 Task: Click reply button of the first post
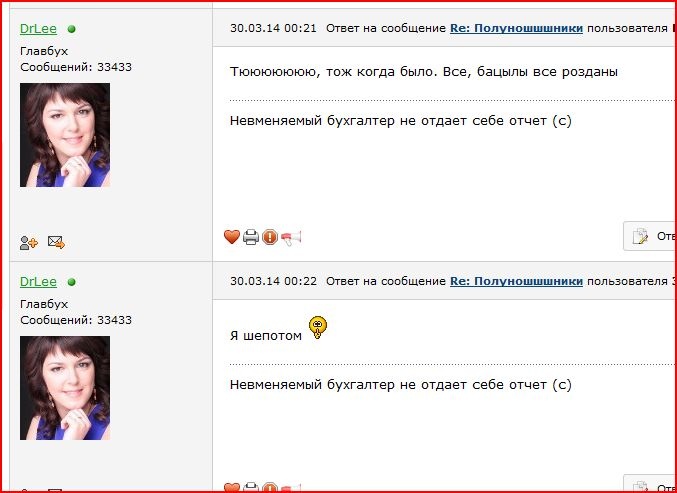[x=650, y=236]
